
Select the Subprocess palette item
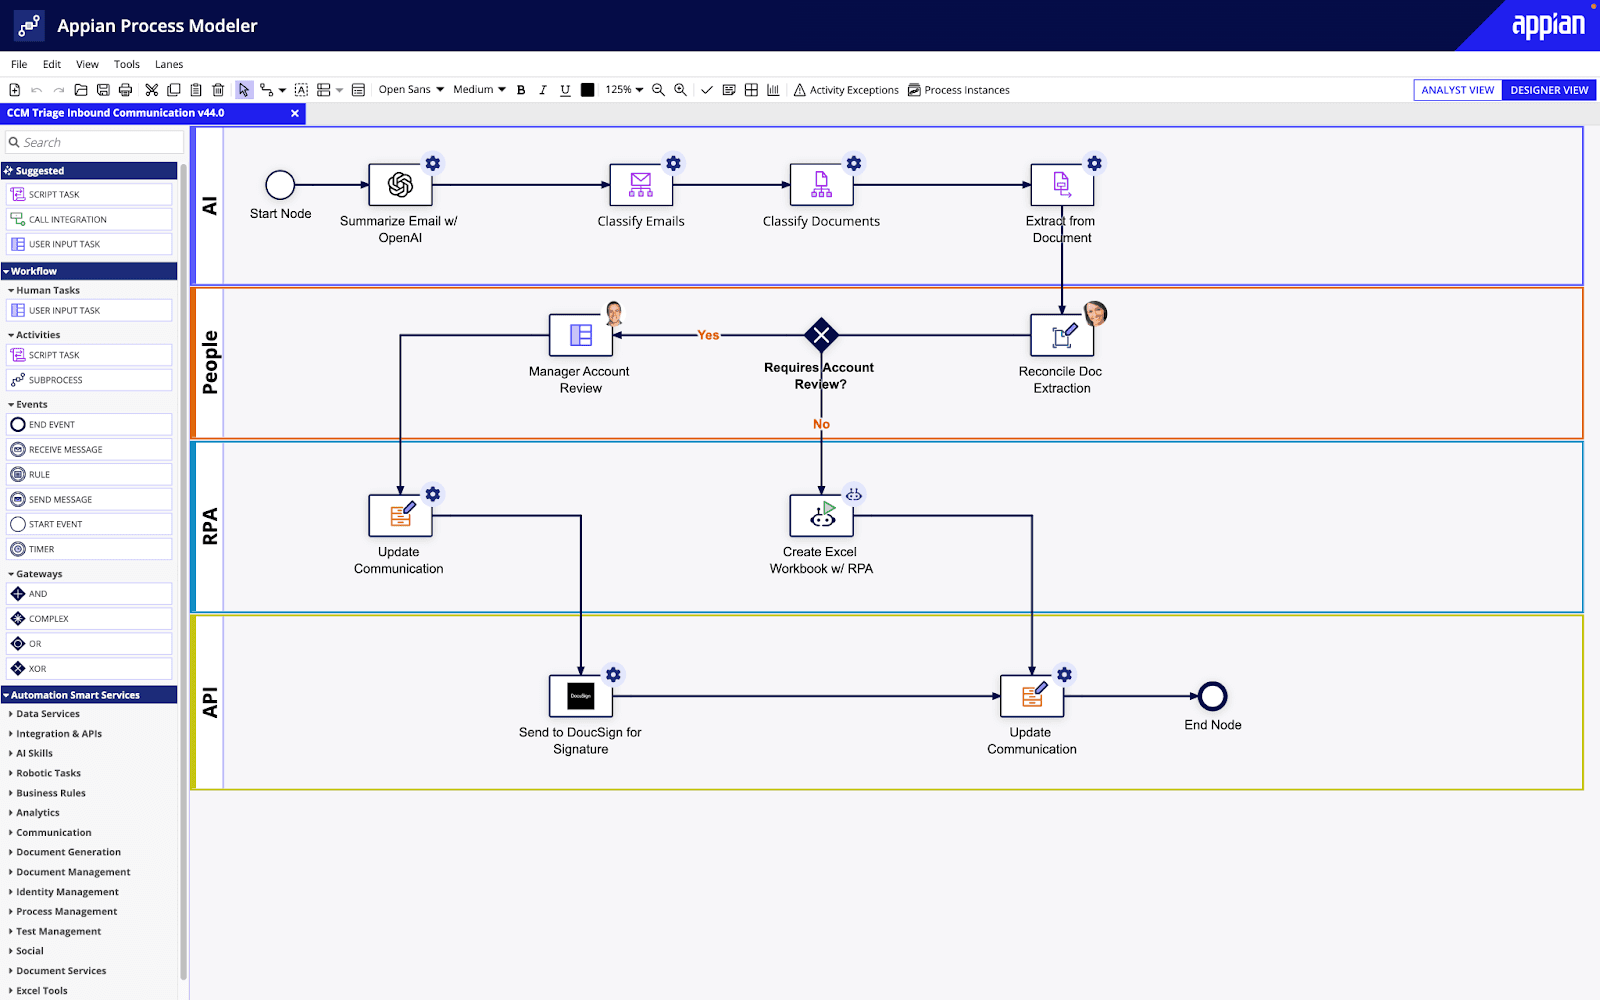(89, 380)
